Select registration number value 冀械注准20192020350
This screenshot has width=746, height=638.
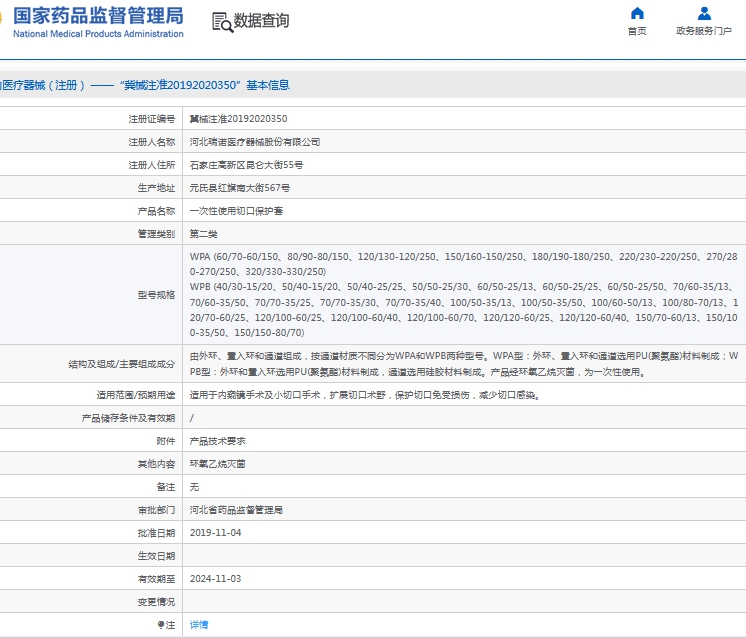click(x=238, y=119)
